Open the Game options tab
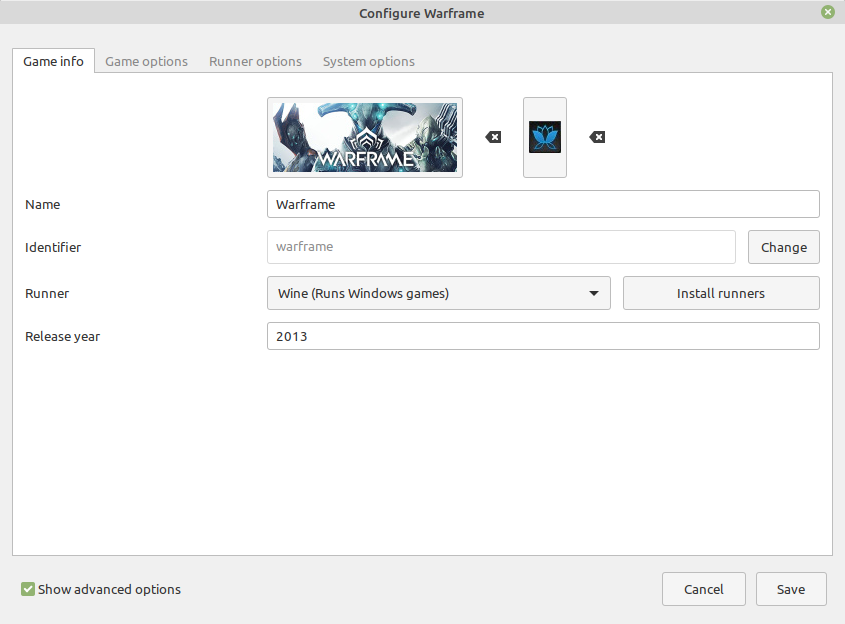This screenshot has width=845, height=624. tap(147, 61)
